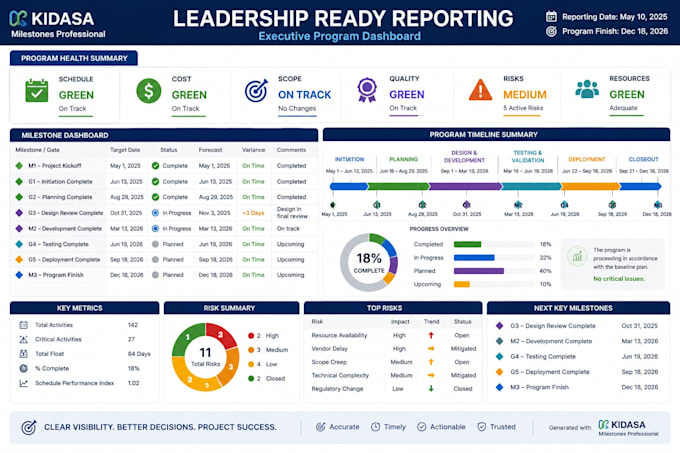Click the red up arrow trend for Resource Availability
Viewport: 680px width, 453px height.
pyautogui.click(x=431, y=335)
